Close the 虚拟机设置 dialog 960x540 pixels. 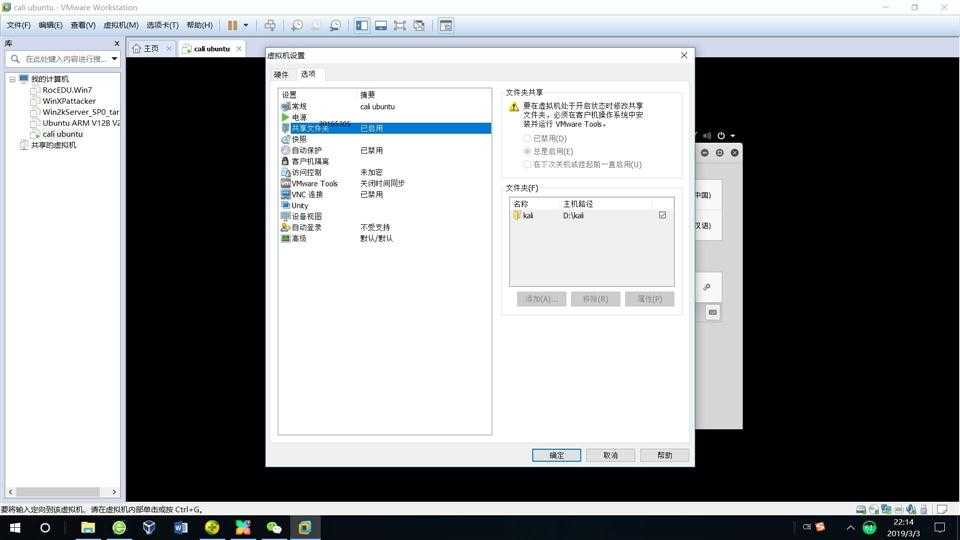(684, 55)
